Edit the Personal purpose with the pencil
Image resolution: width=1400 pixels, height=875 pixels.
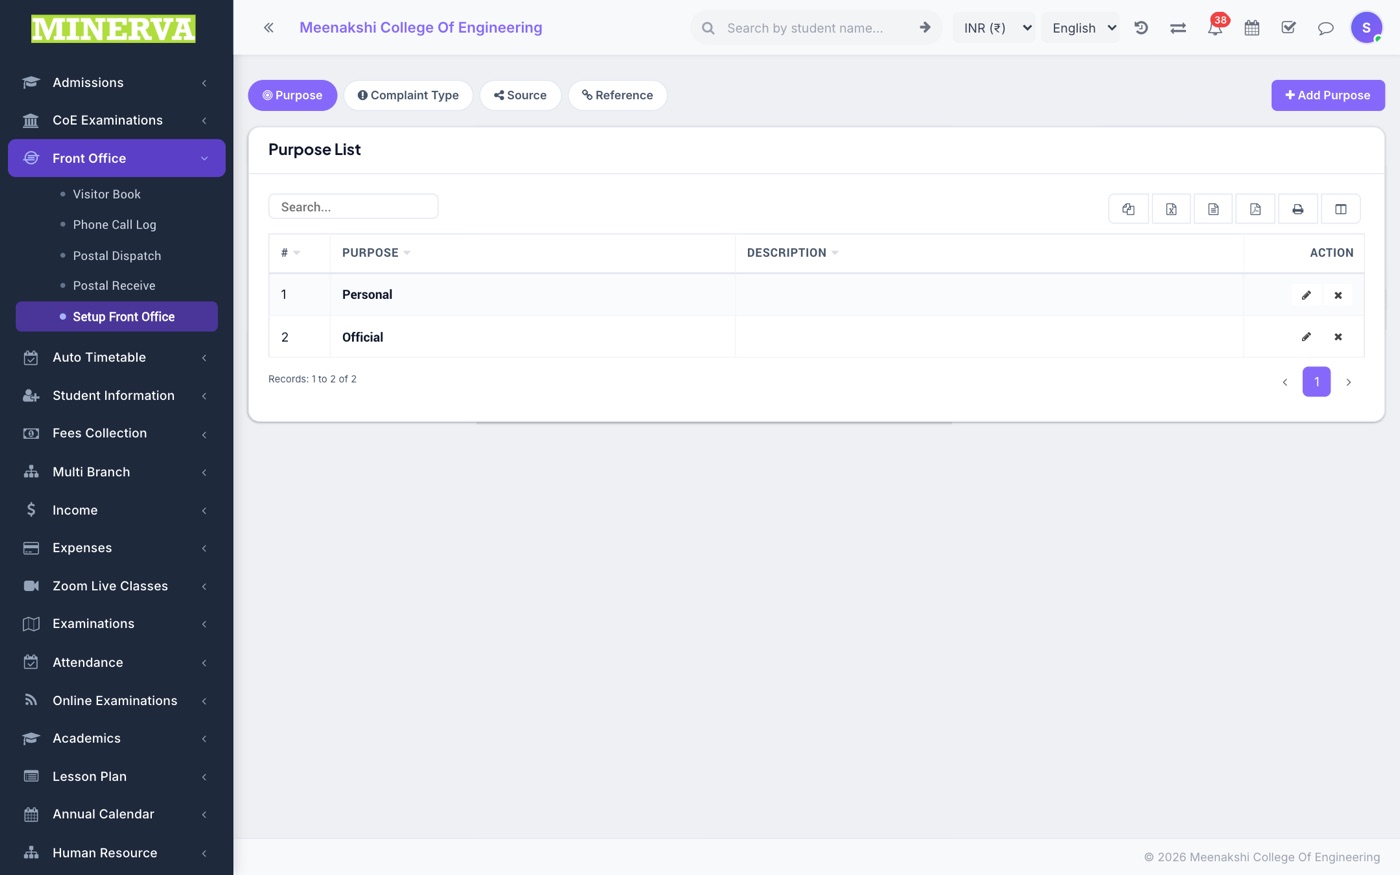(x=1306, y=295)
